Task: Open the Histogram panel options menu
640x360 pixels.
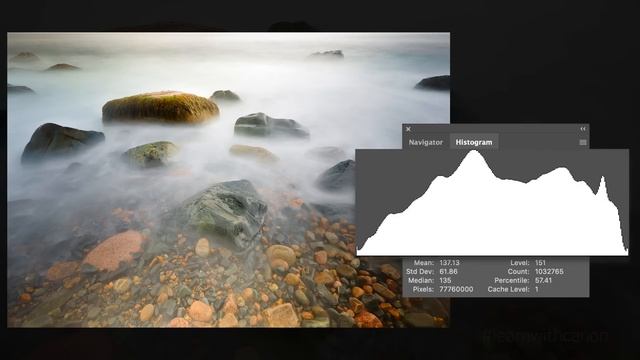Action: [x=583, y=142]
